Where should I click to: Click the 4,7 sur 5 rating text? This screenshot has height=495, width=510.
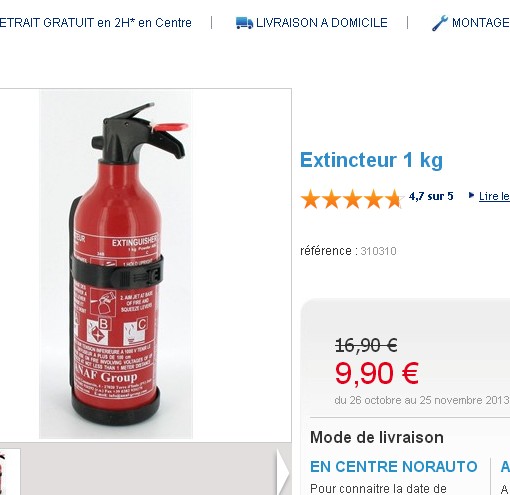[431, 196]
